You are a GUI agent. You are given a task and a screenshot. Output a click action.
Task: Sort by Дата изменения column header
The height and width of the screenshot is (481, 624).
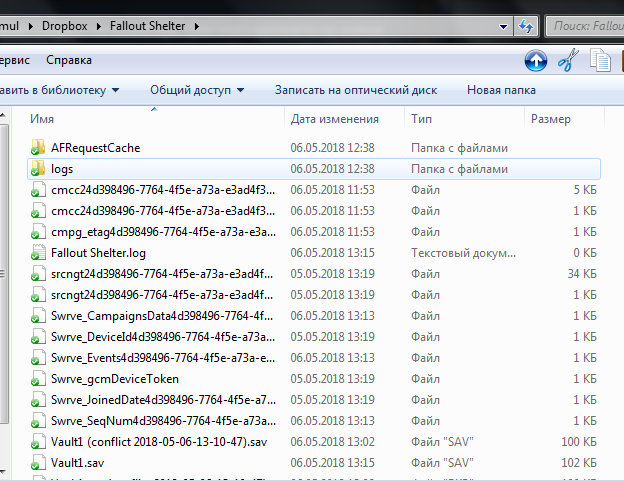(x=335, y=119)
